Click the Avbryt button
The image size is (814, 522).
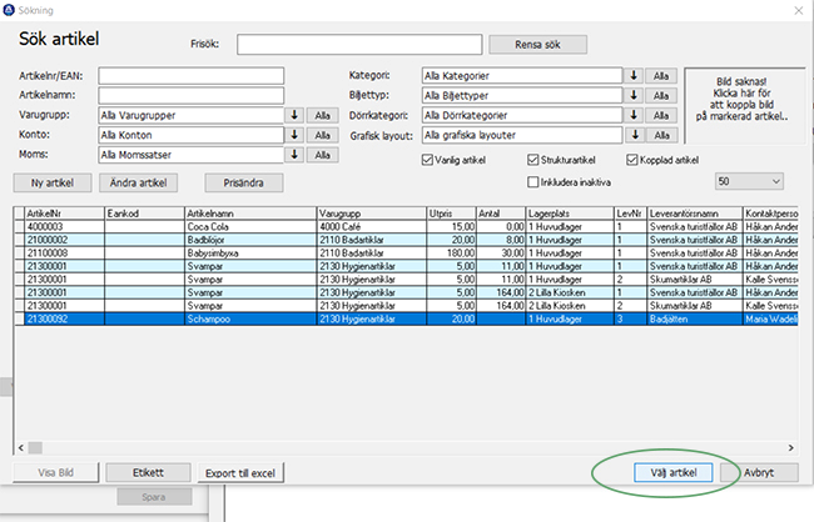(759, 473)
